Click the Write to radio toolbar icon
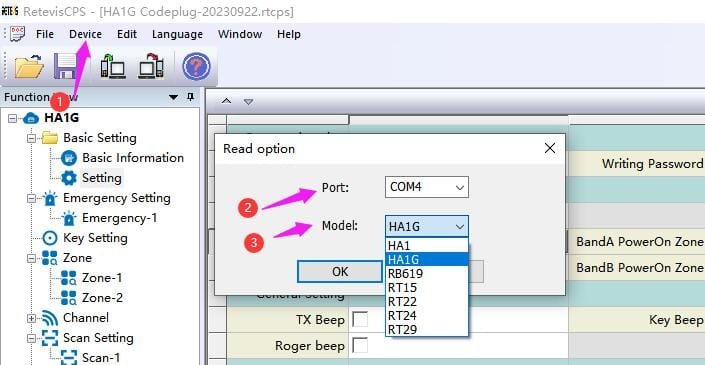 click(x=151, y=67)
